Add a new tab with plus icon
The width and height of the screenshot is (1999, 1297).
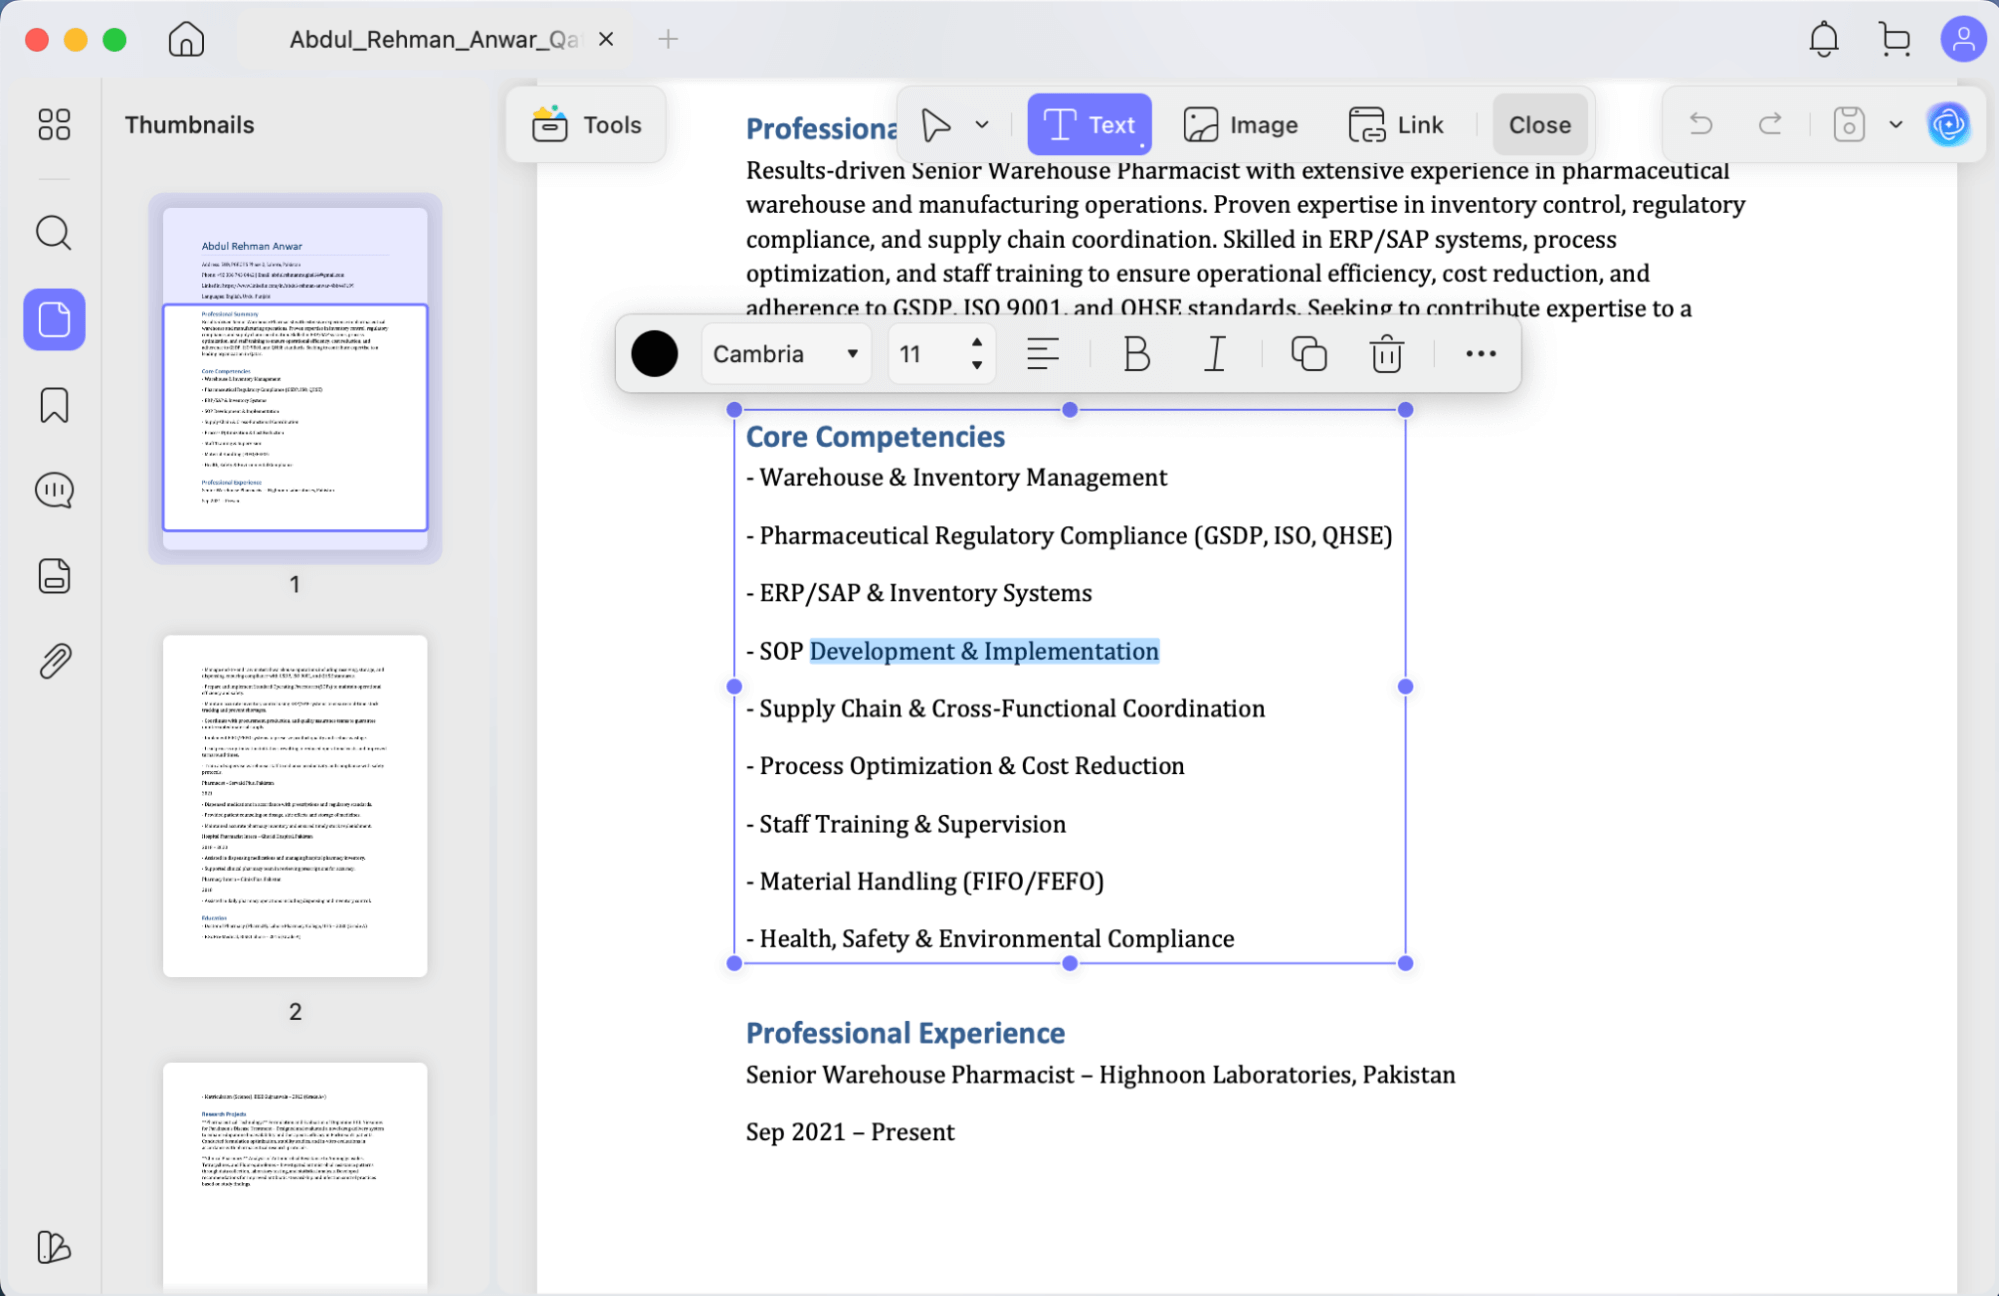click(668, 39)
